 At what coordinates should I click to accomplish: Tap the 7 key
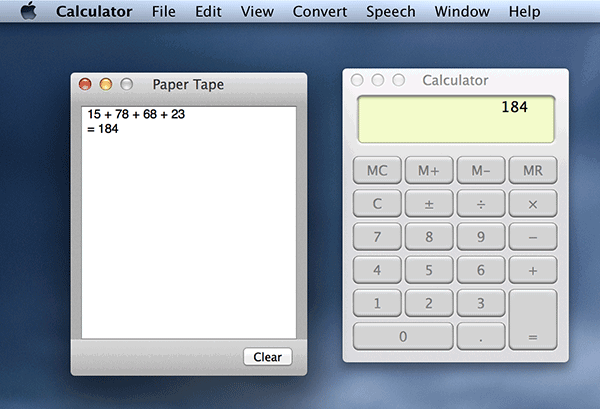click(x=377, y=236)
